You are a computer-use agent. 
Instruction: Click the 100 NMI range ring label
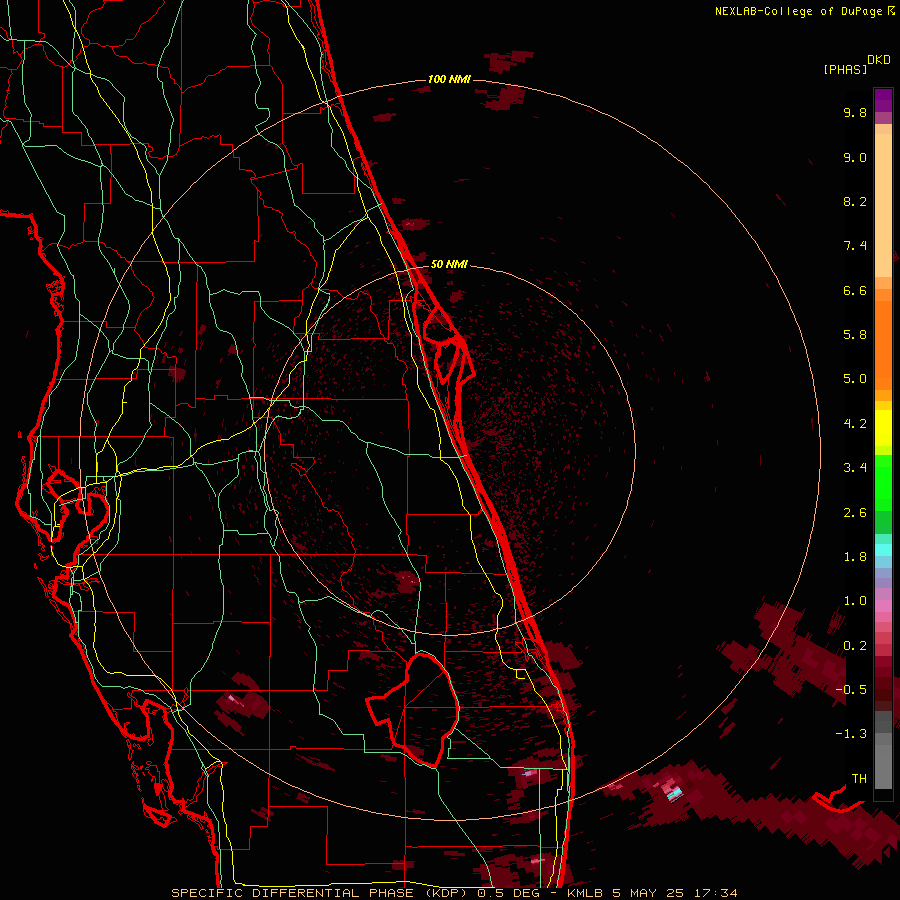[x=449, y=79]
